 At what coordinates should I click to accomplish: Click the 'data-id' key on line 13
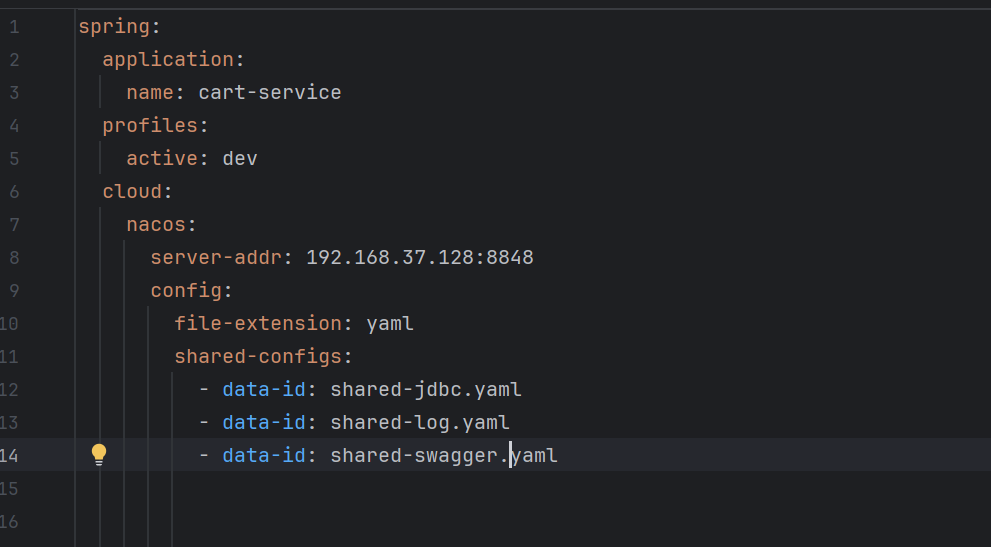click(x=264, y=422)
